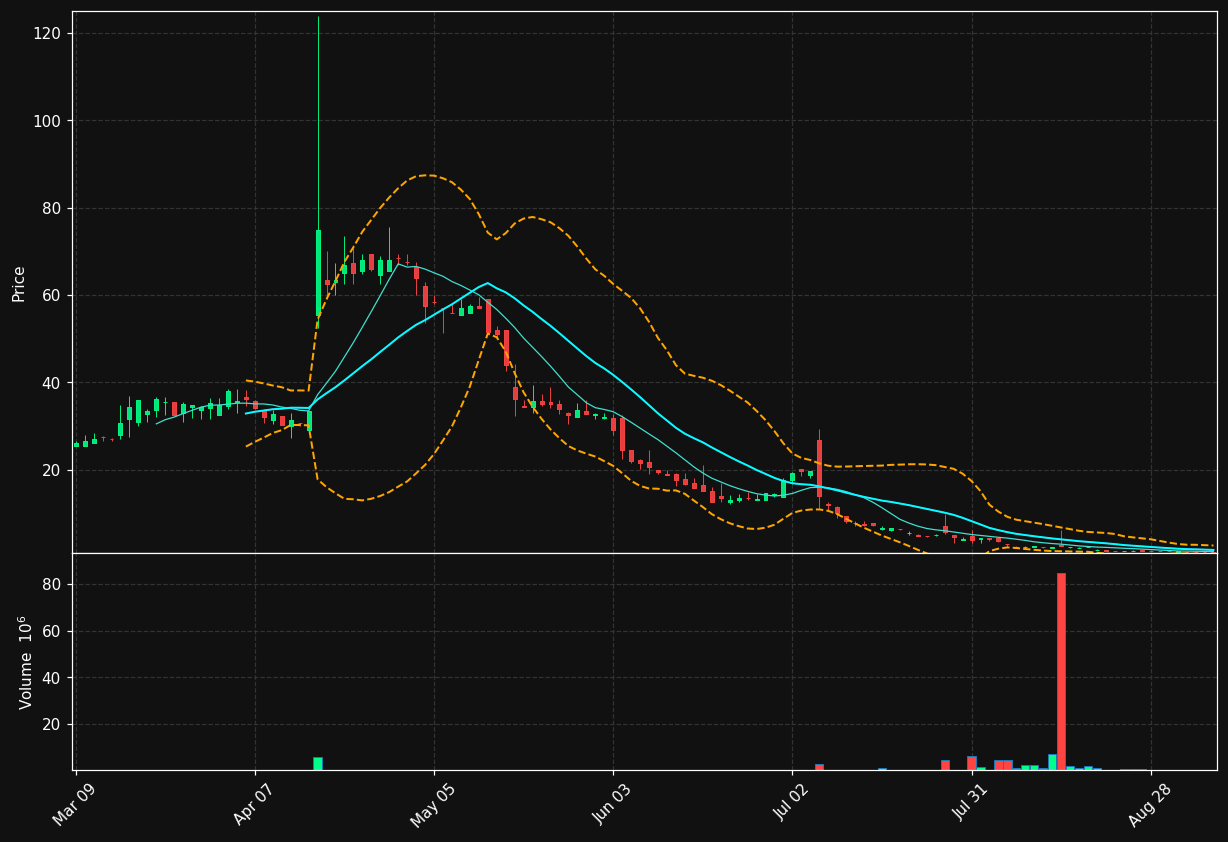Select the "60" tick on the Volume axis

[x=52, y=631]
